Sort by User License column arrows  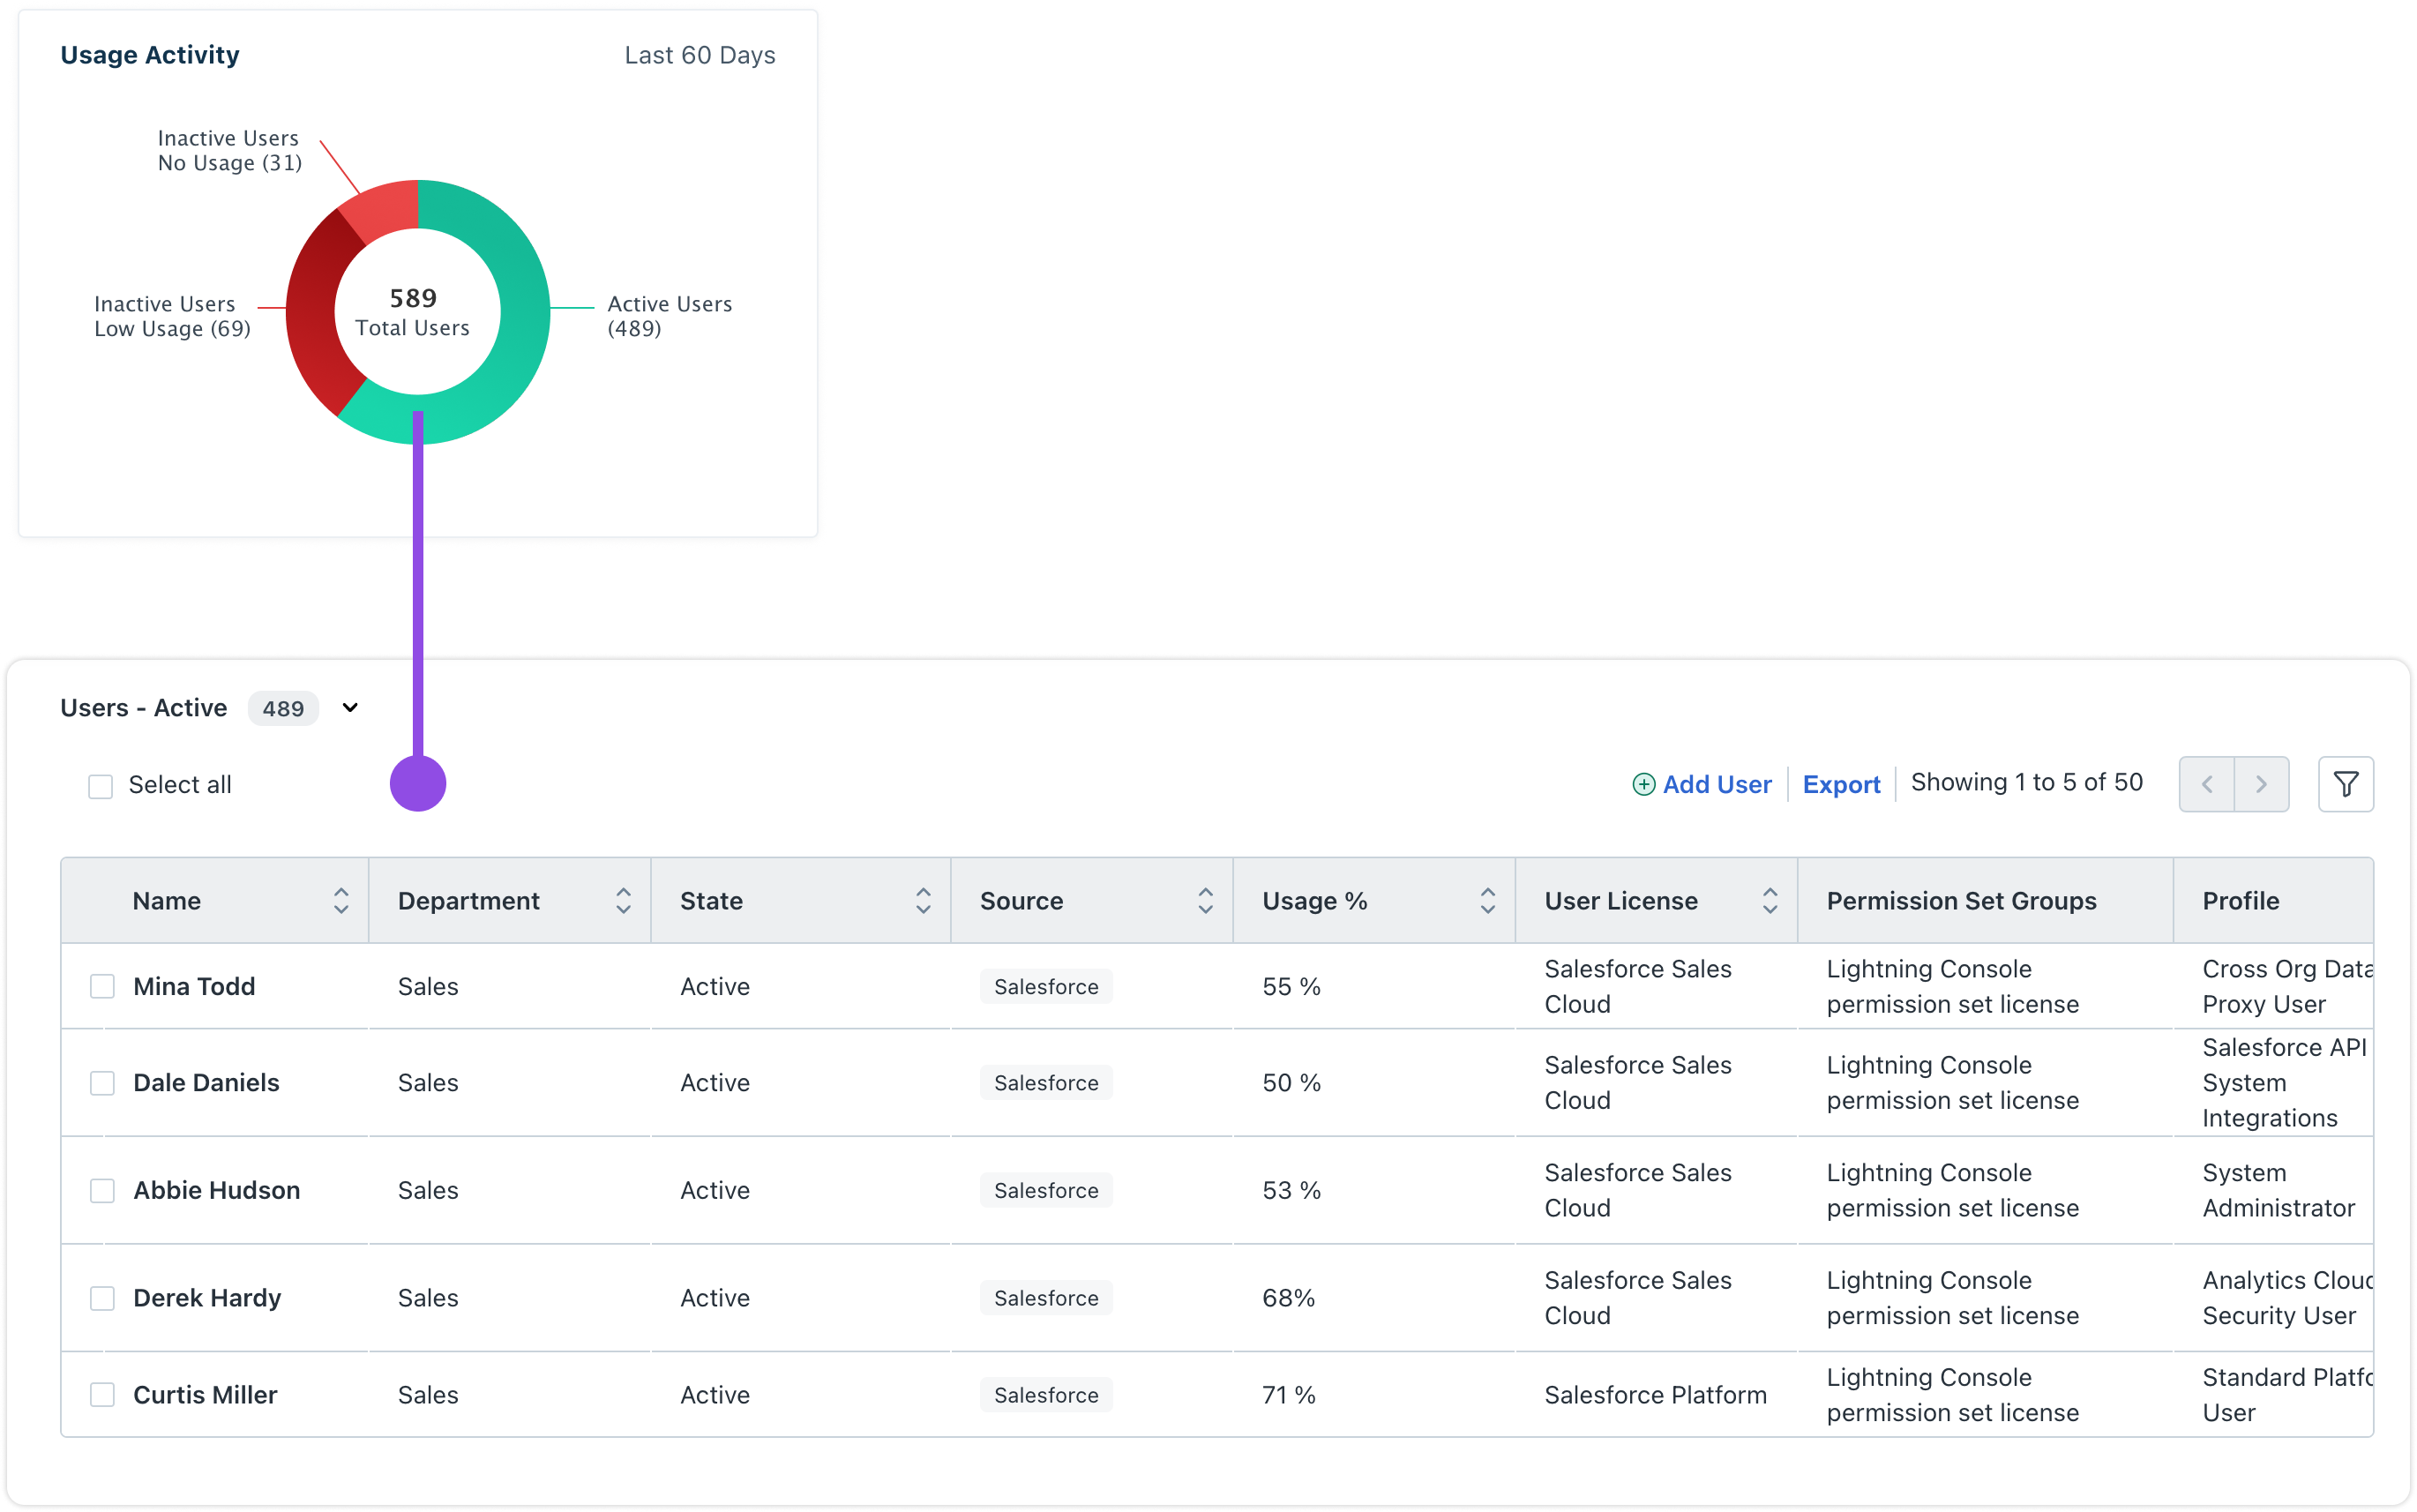click(1770, 901)
